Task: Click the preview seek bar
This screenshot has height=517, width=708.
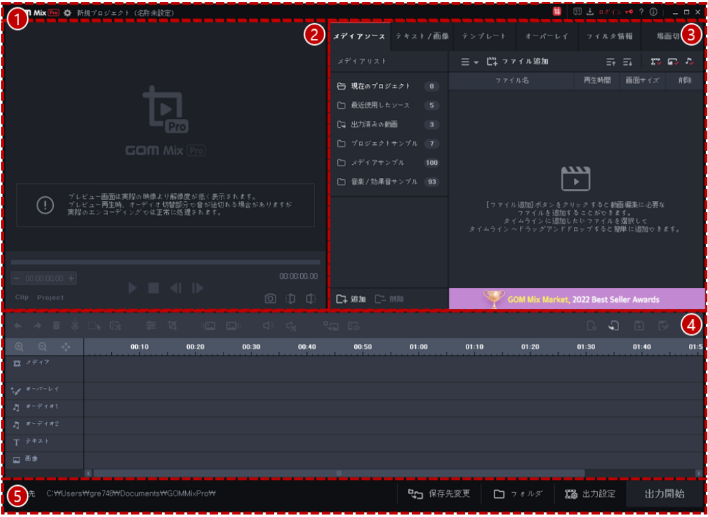Action: (165, 262)
